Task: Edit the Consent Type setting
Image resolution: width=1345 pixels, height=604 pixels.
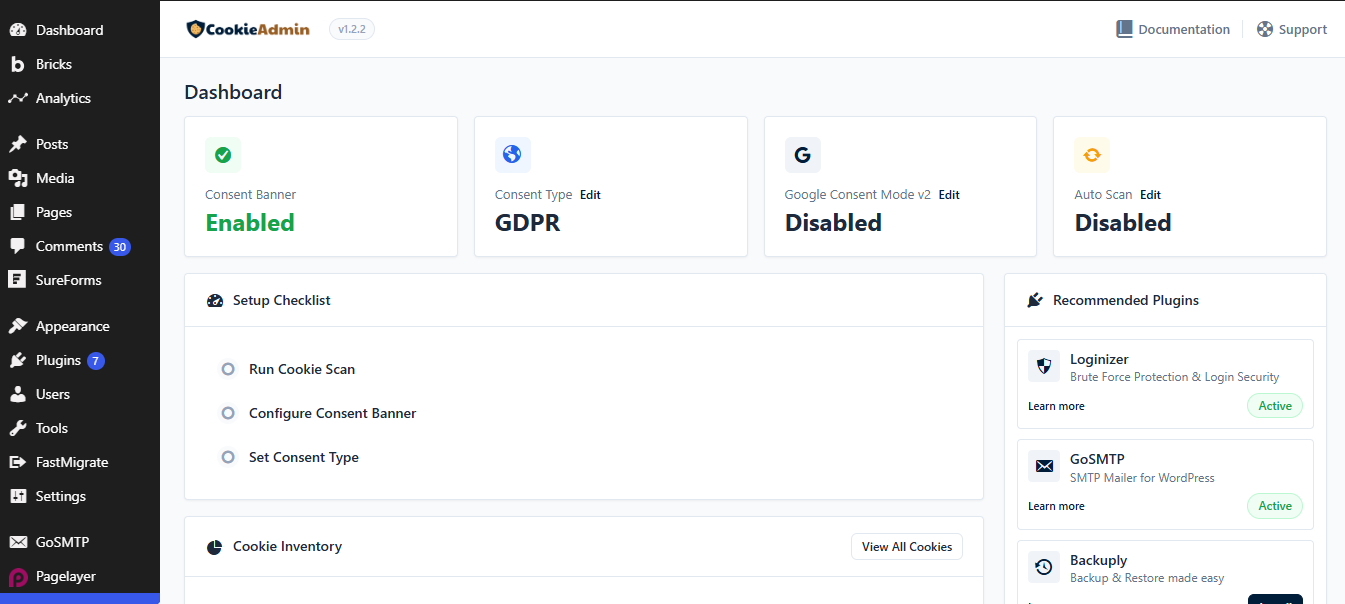Action: pyautogui.click(x=590, y=195)
